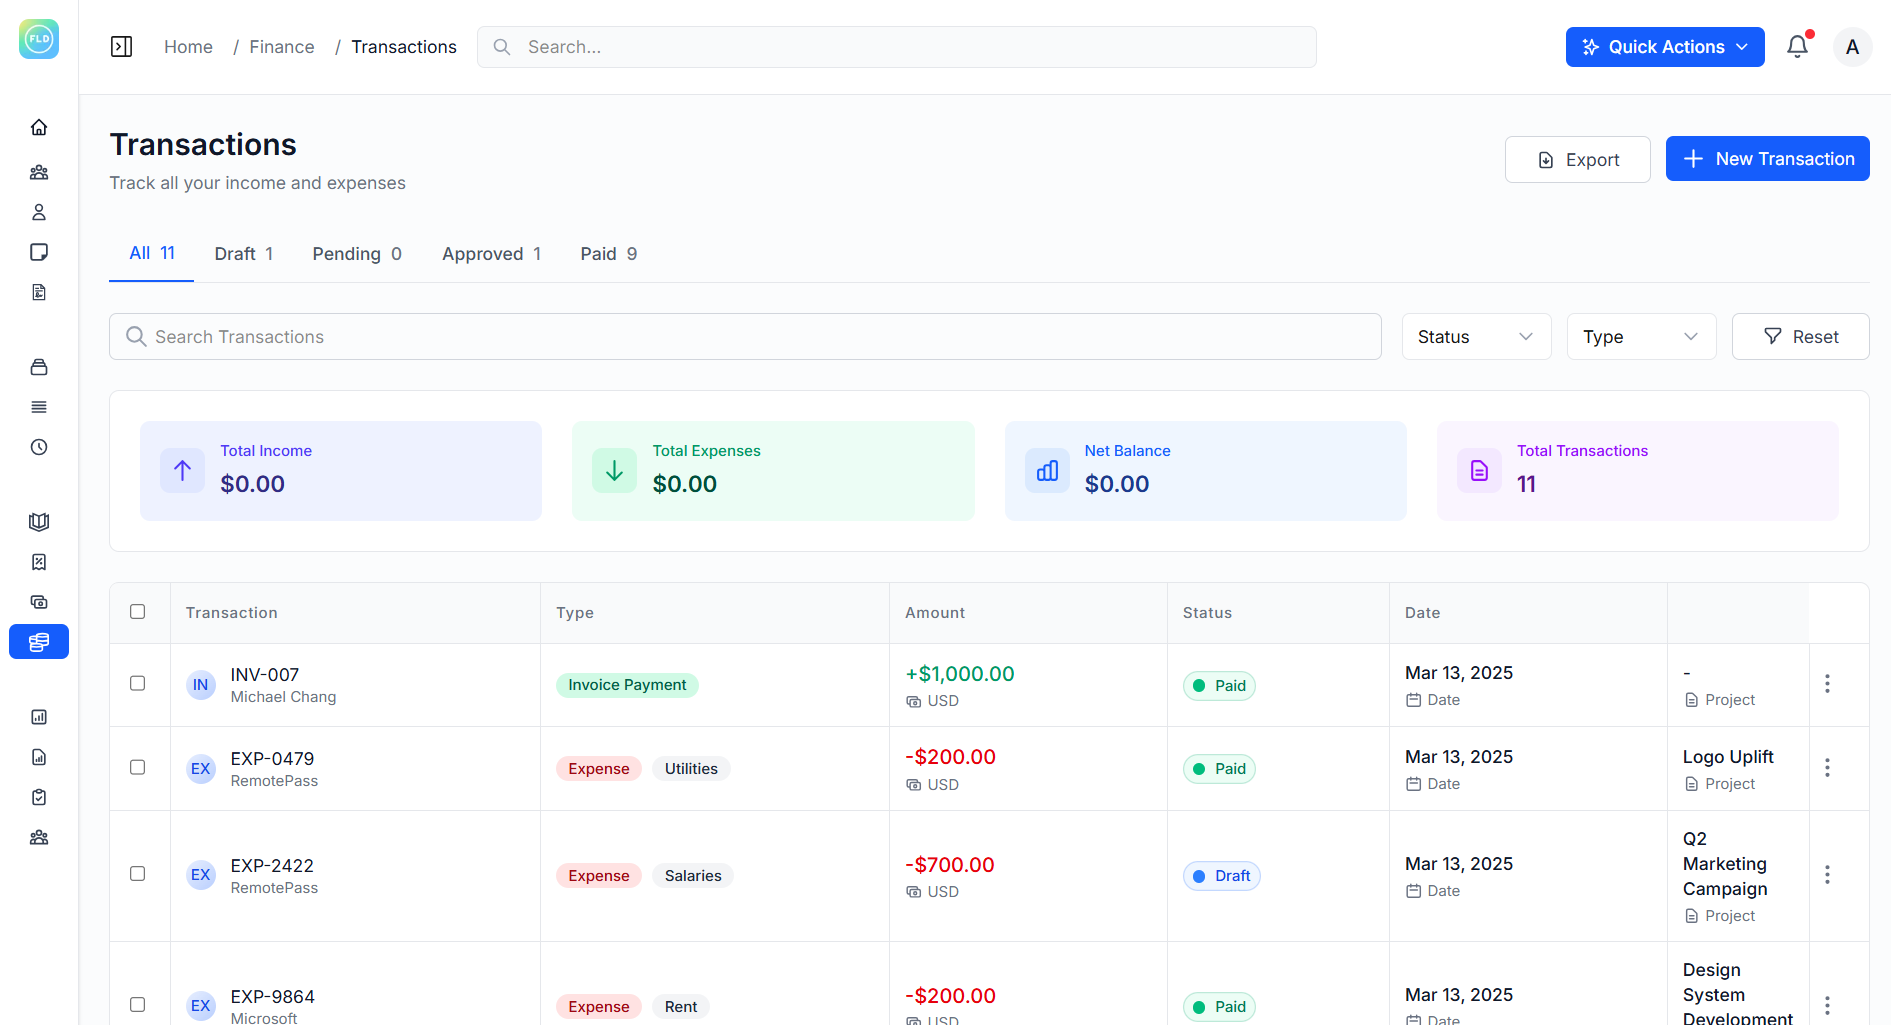Expand the Type filter dropdown
The height and width of the screenshot is (1025, 1891).
pos(1641,337)
